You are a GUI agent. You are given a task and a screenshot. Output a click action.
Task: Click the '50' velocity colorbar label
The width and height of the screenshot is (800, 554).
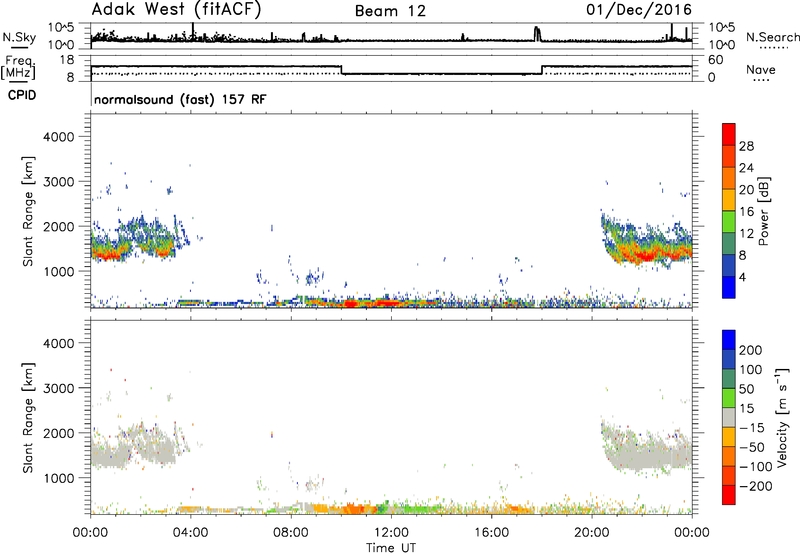[746, 389]
